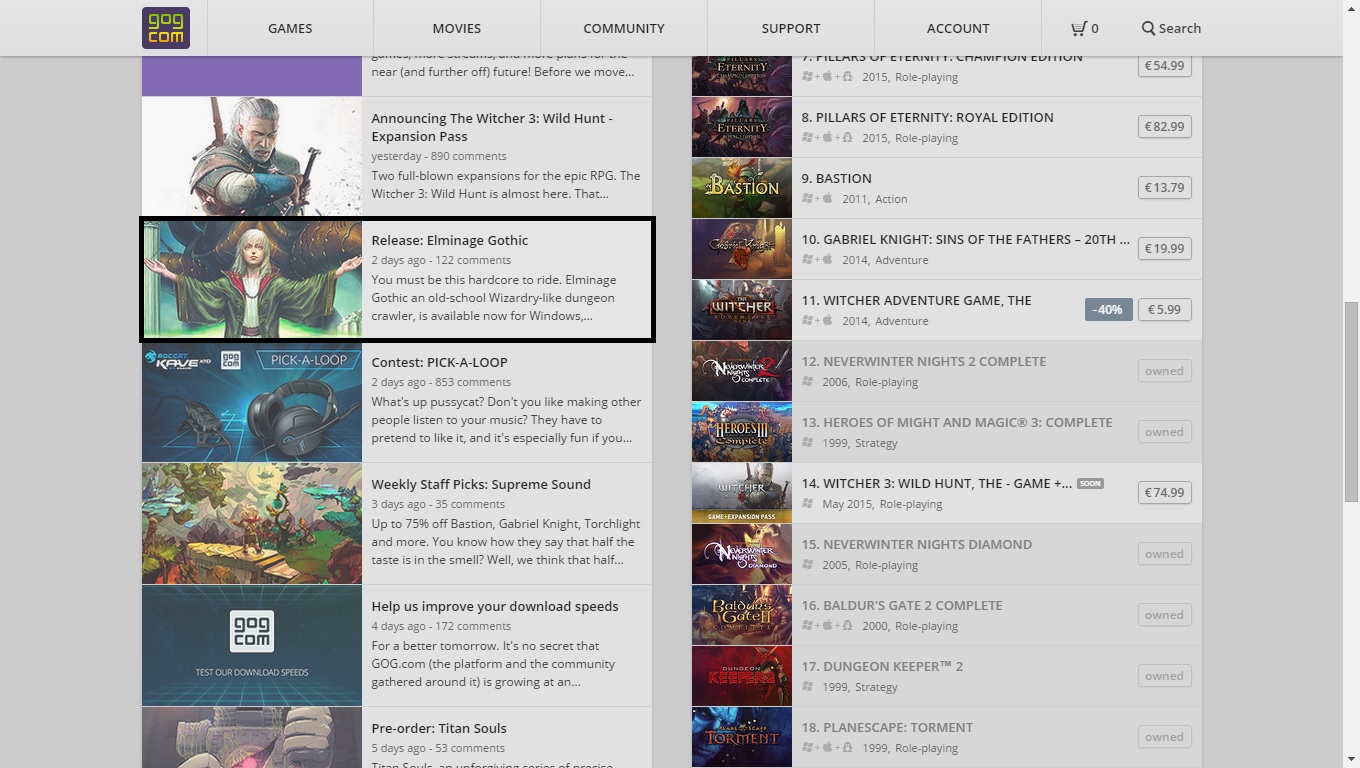Click €13.79 price for Bastion
The height and width of the screenshot is (768, 1360).
click(1164, 187)
